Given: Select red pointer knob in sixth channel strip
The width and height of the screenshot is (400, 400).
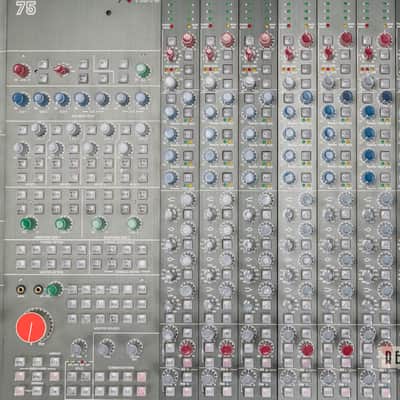Looking at the screenshot, I should (x=368, y=53).
